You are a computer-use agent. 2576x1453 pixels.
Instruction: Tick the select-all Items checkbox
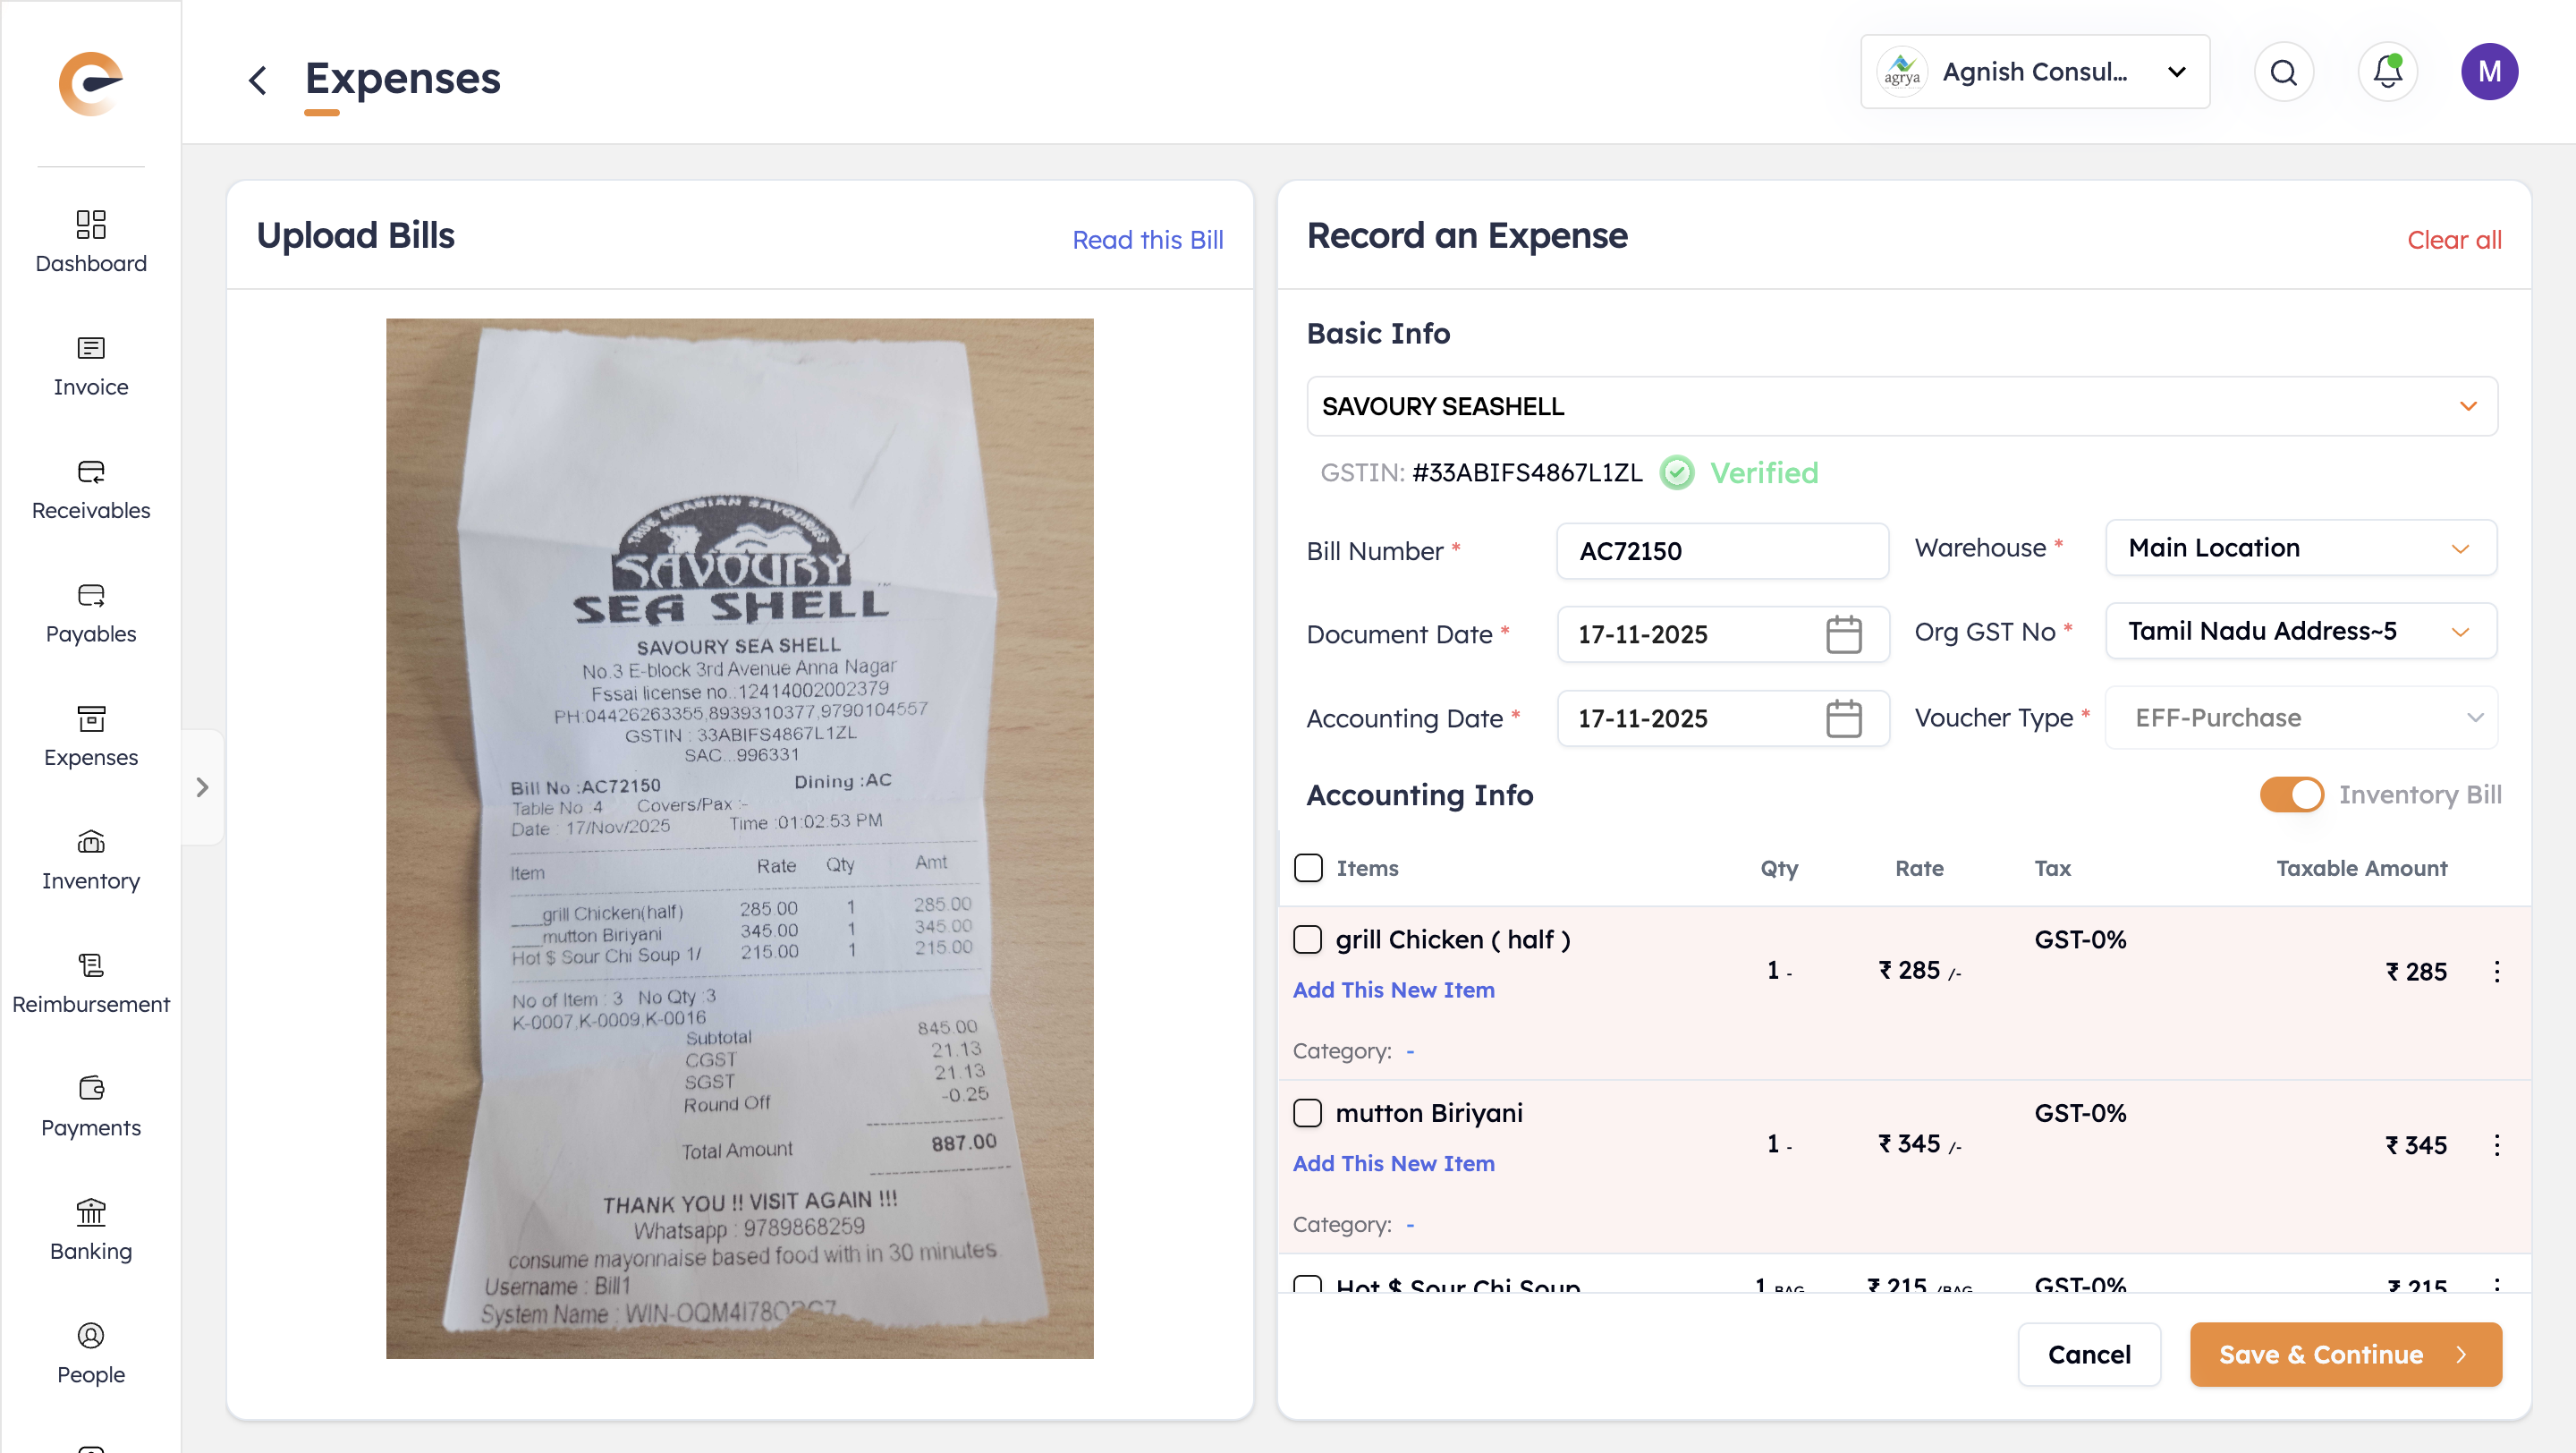(1307, 867)
